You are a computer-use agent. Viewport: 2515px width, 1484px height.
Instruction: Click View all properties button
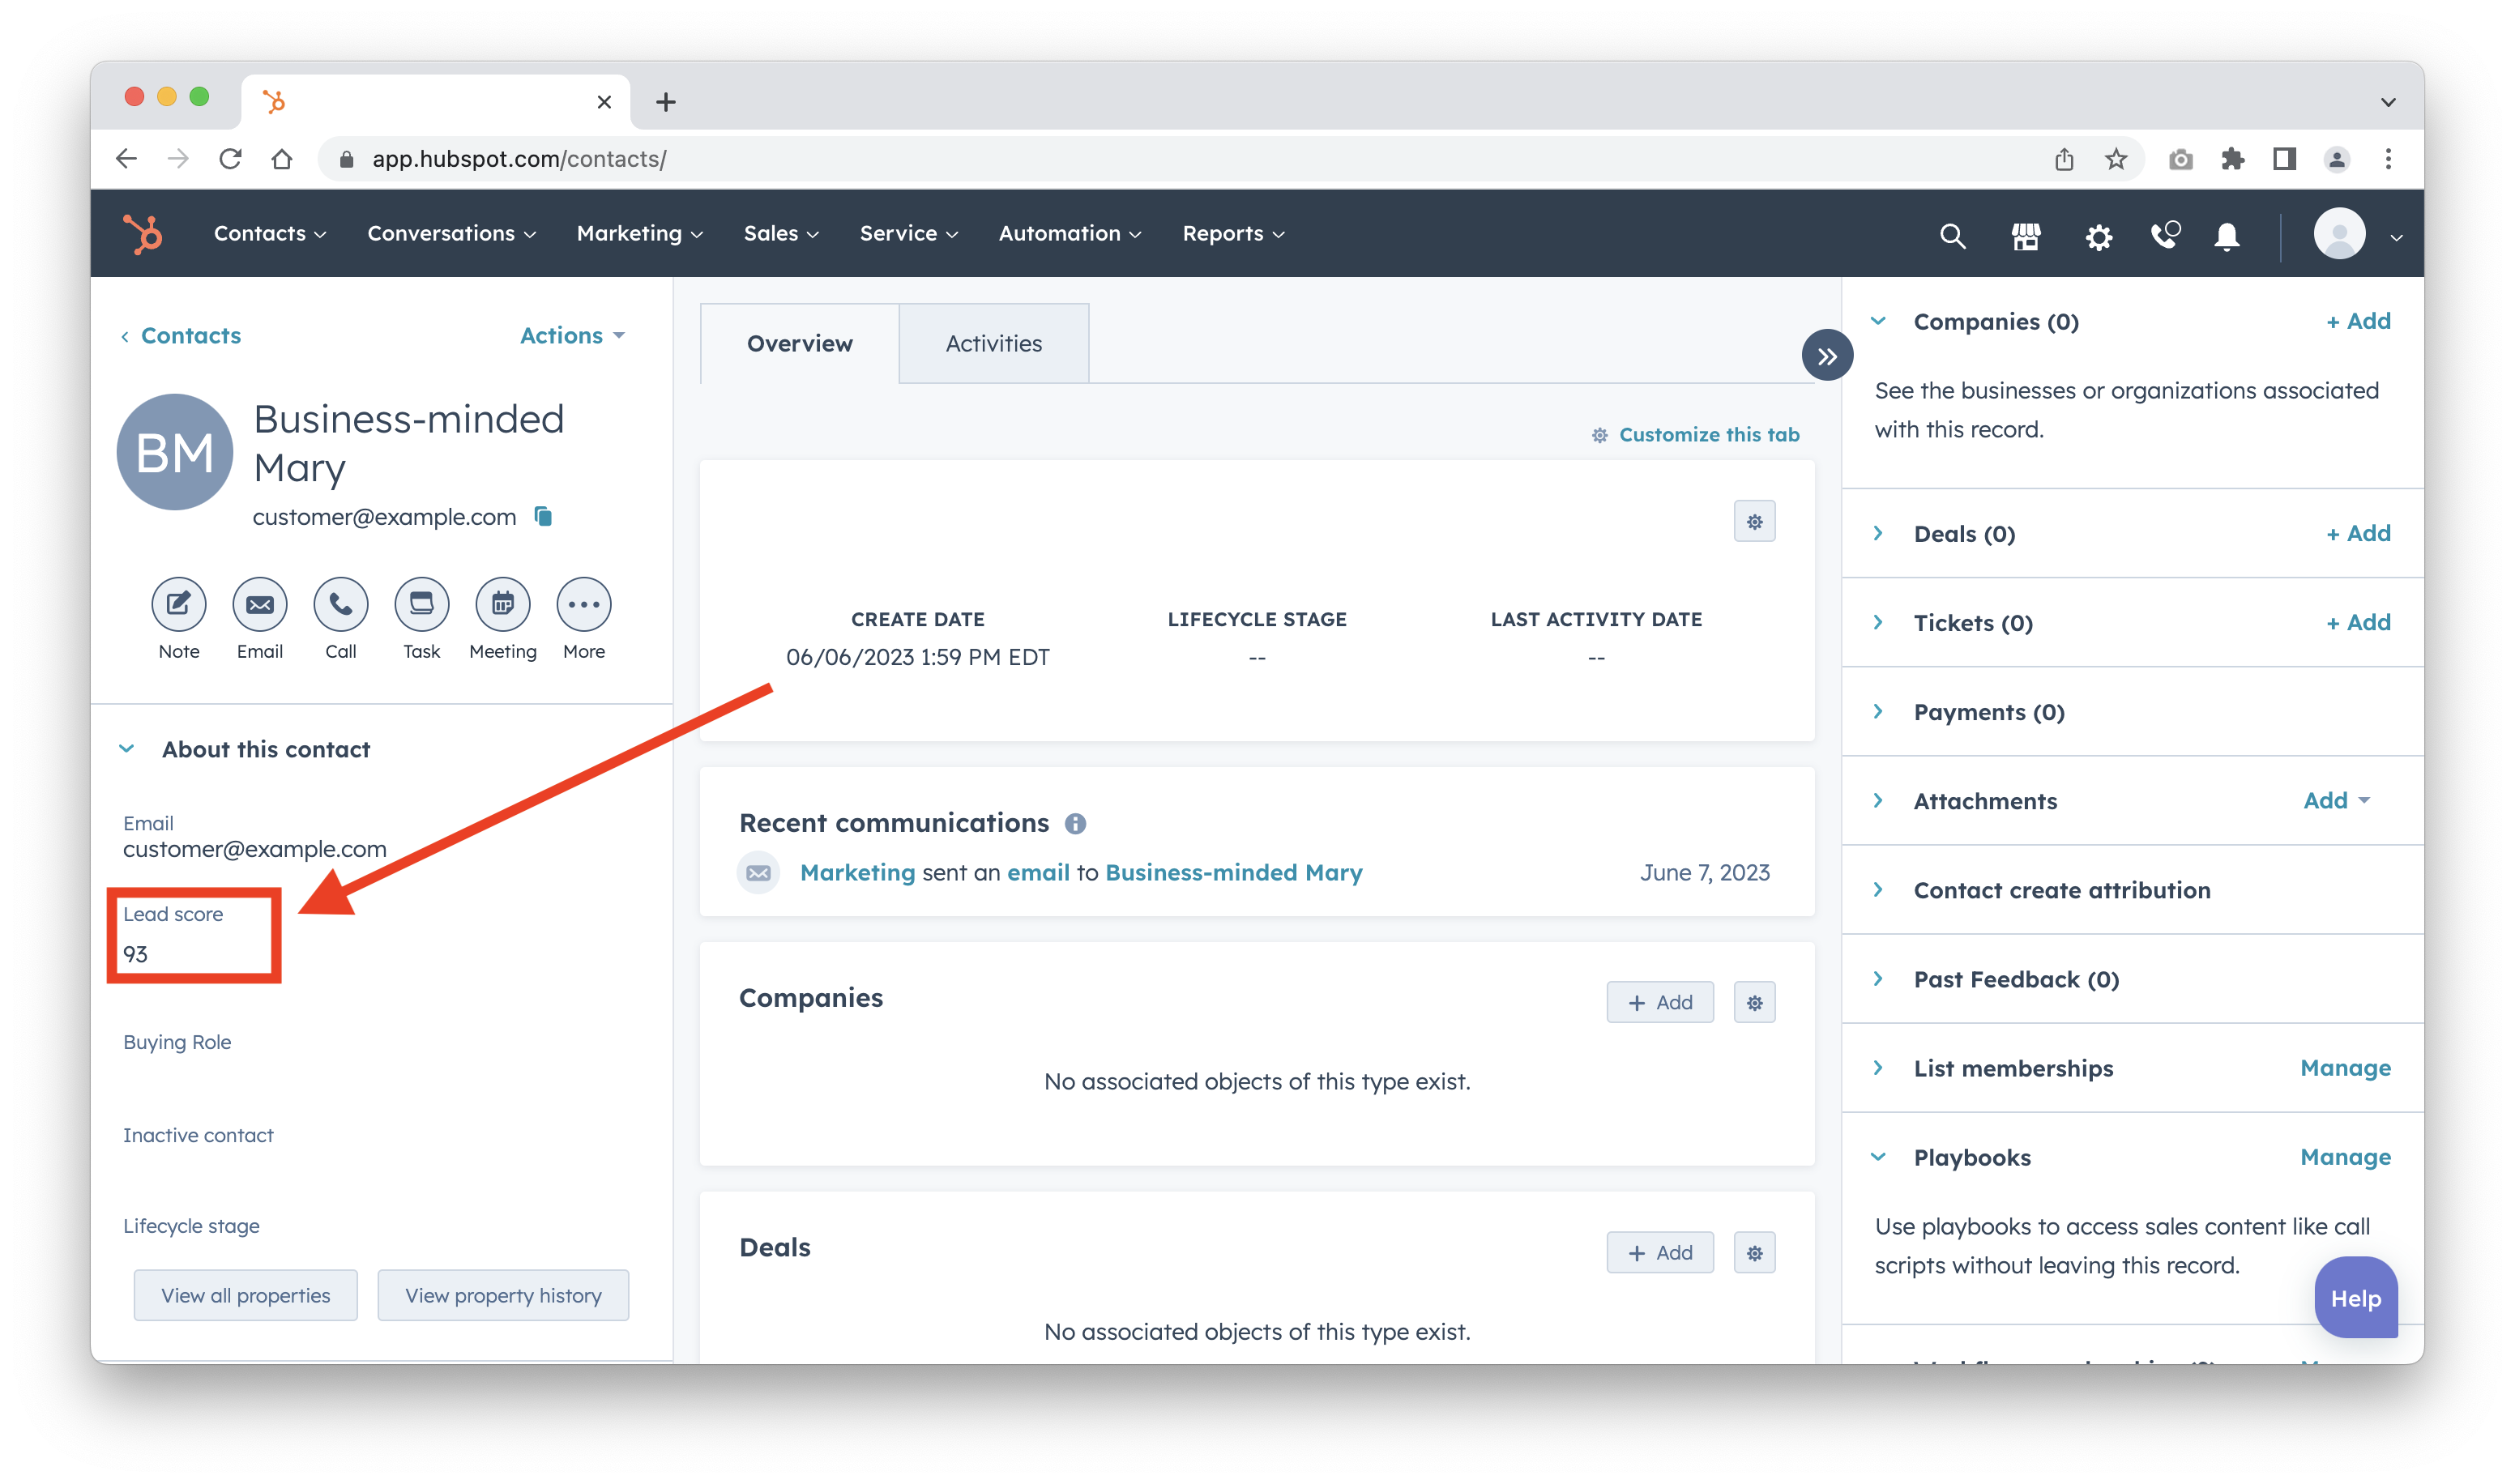[246, 1295]
